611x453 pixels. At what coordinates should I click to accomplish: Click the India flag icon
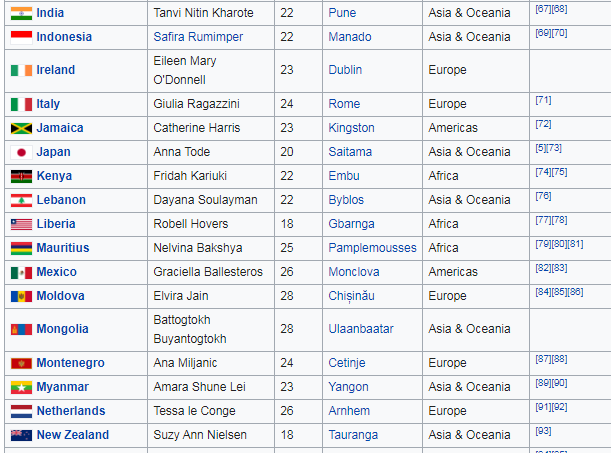coord(21,13)
